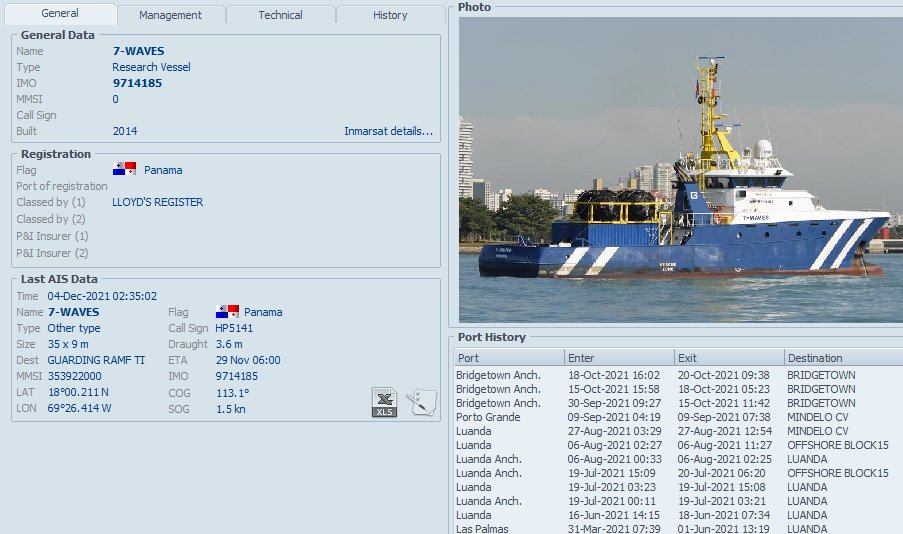This screenshot has width=903, height=534.
Task: Click draught value 3.6 m
Action: tap(229, 344)
